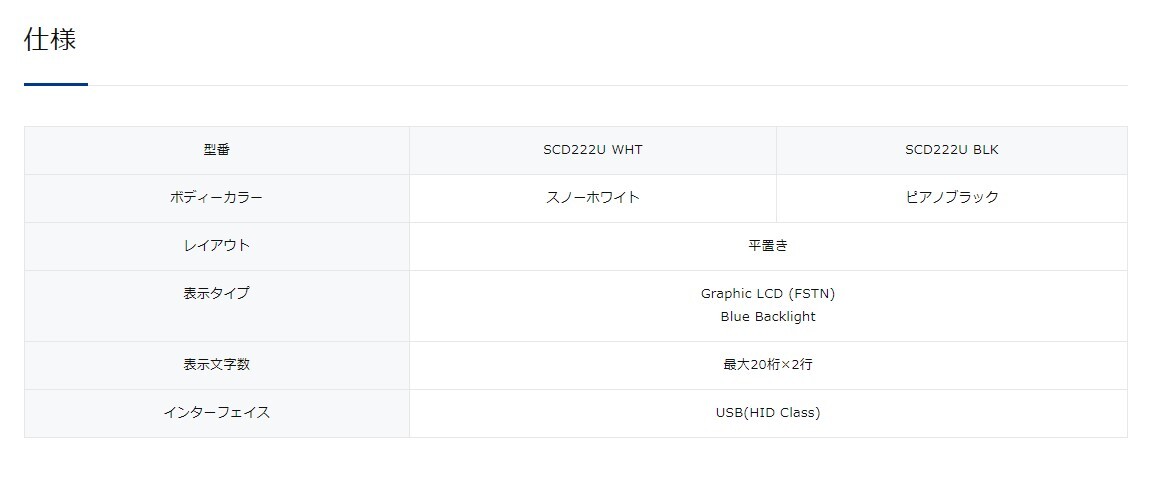Click the blue accent underline below 仕様
1172x502 pixels.
[x=56, y=85]
